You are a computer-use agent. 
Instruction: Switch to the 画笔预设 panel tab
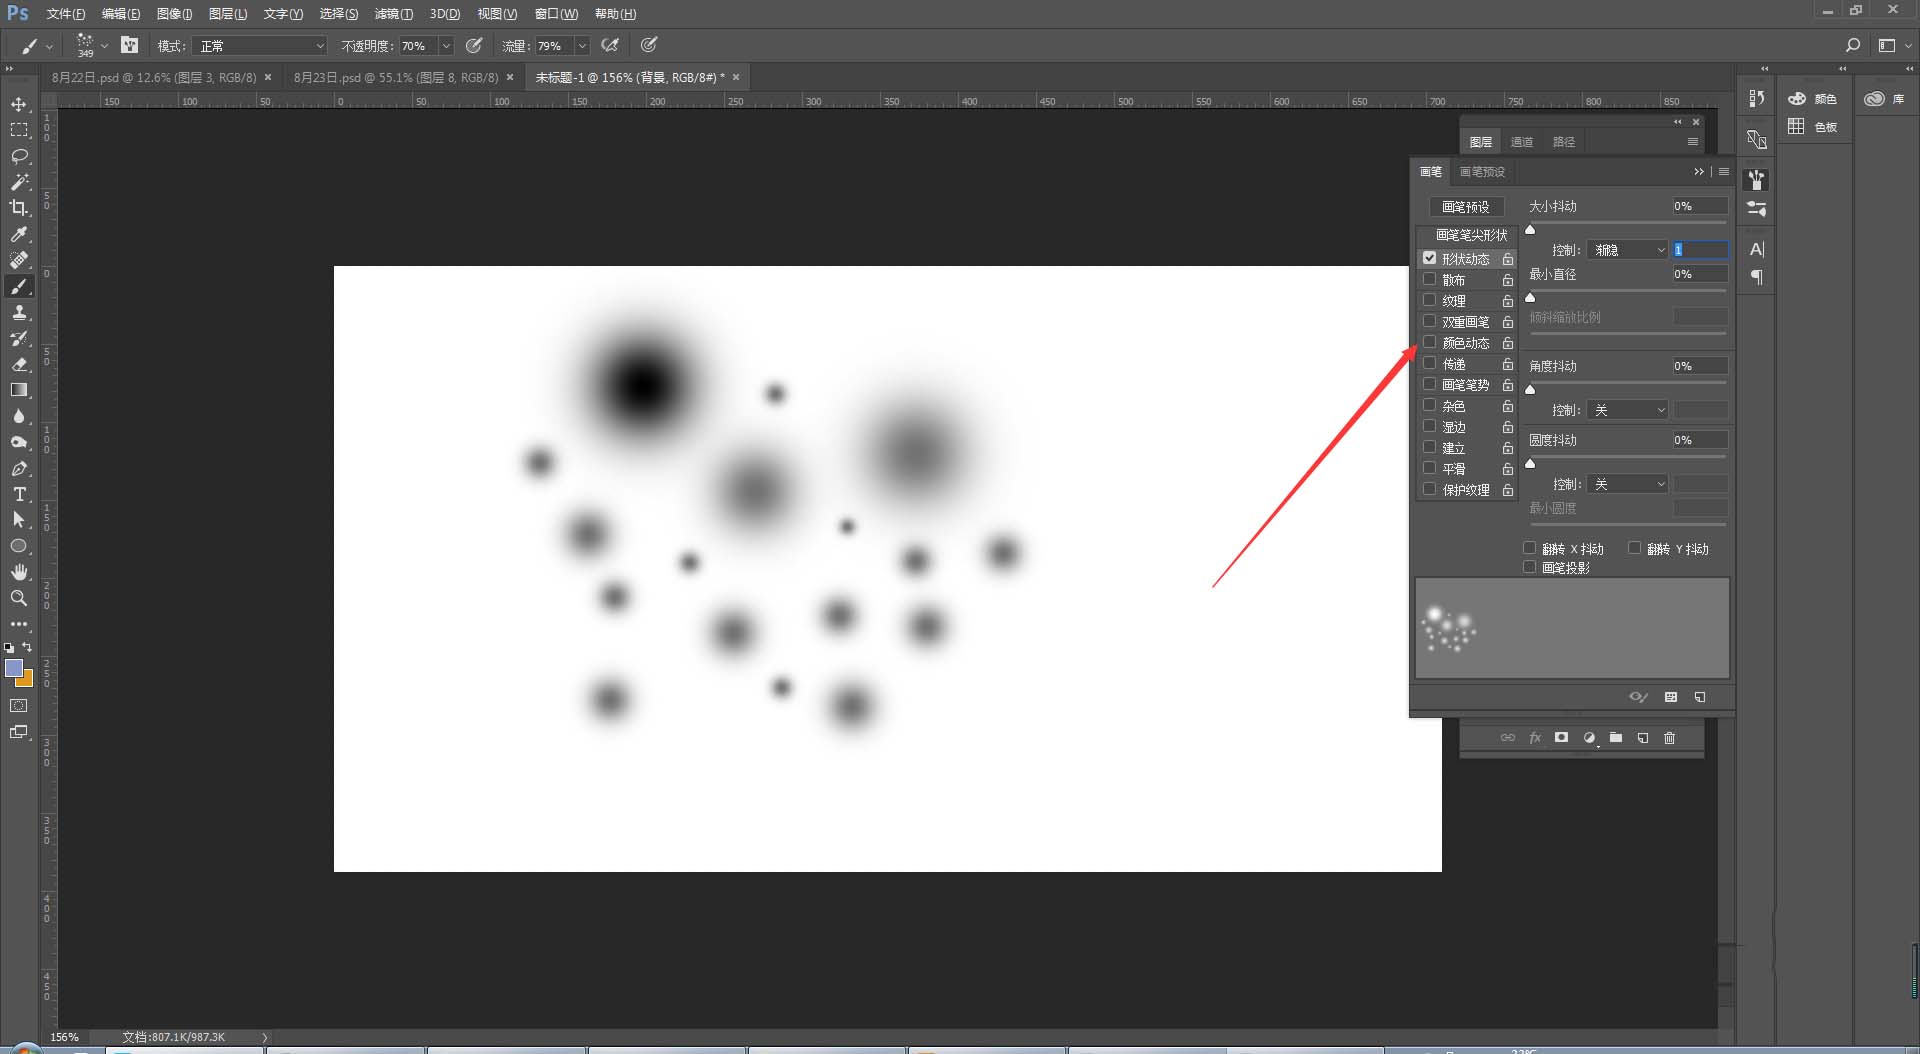(x=1482, y=172)
